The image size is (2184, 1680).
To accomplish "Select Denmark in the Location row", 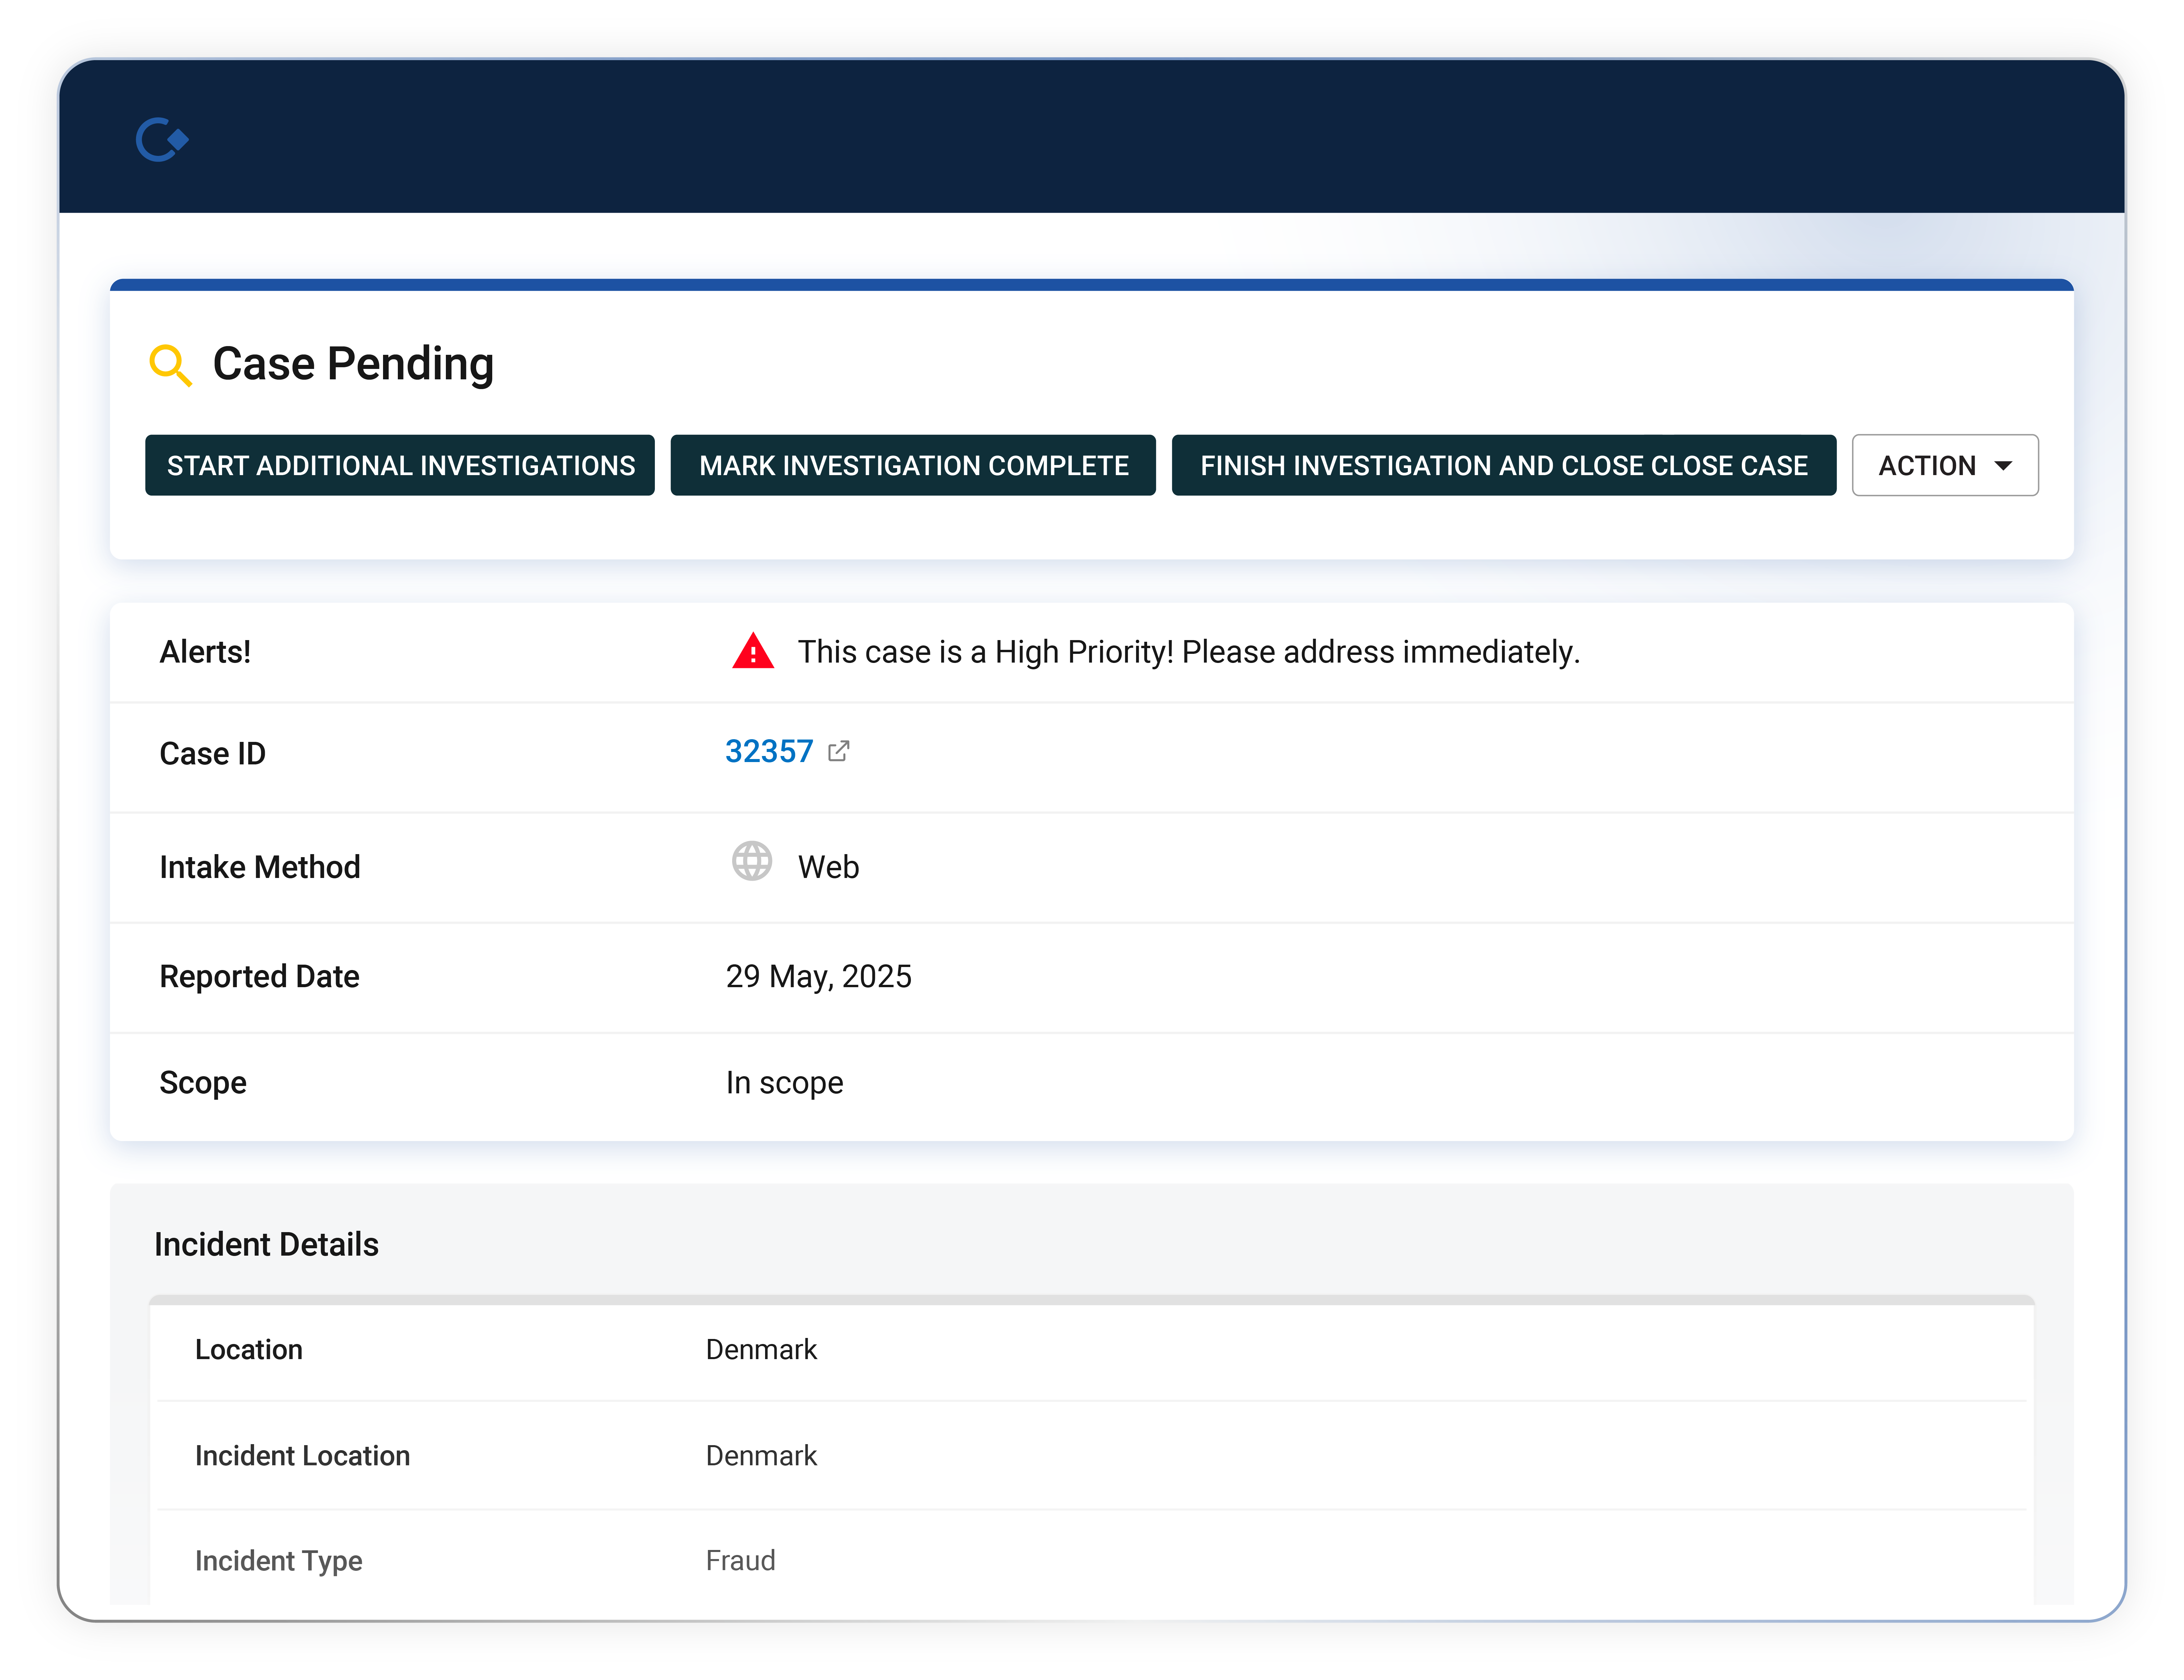I will (x=762, y=1350).
